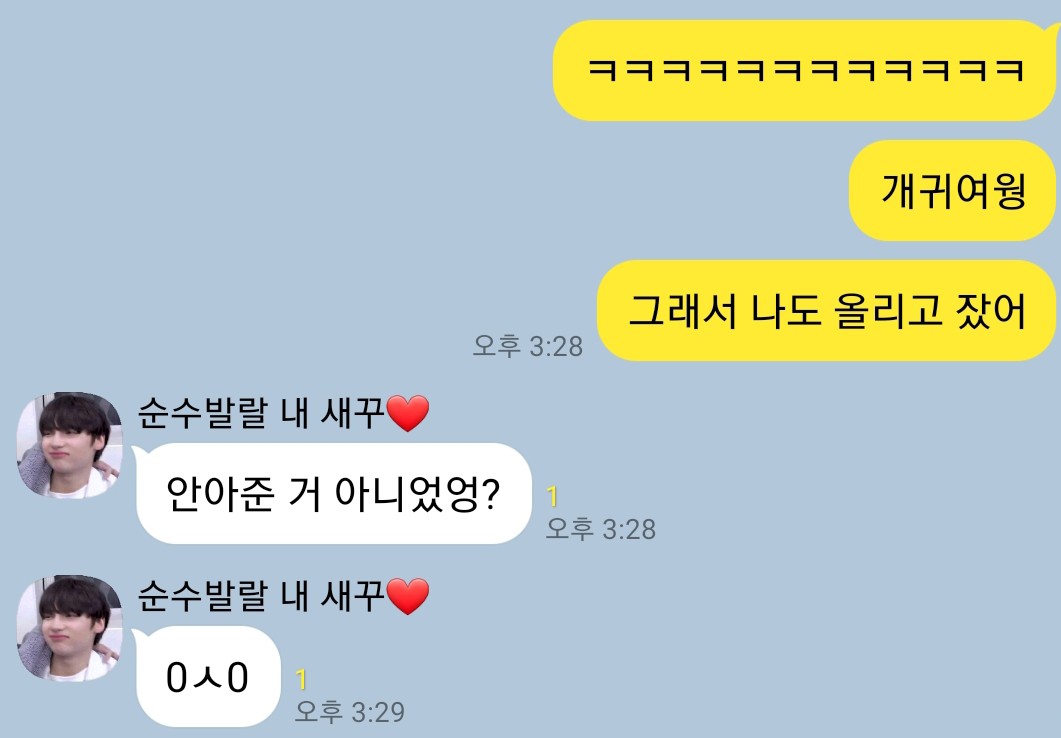
Task: Tap red heart emoji in upper sender name
Action: pos(407,413)
